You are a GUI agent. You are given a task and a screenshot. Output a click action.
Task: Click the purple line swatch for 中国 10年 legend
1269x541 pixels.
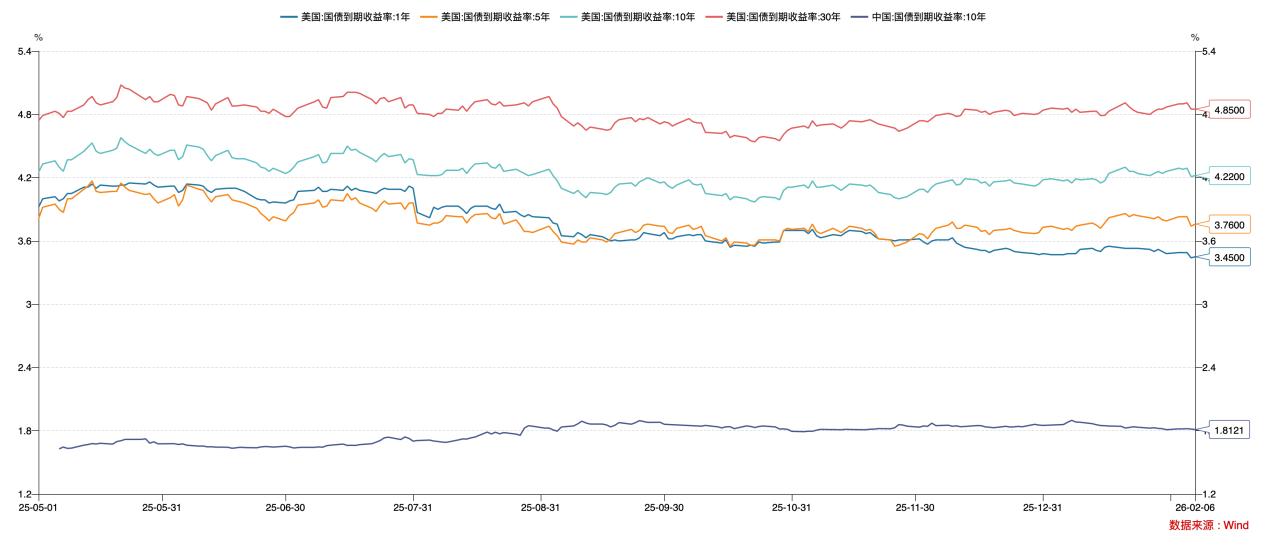pyautogui.click(x=859, y=17)
